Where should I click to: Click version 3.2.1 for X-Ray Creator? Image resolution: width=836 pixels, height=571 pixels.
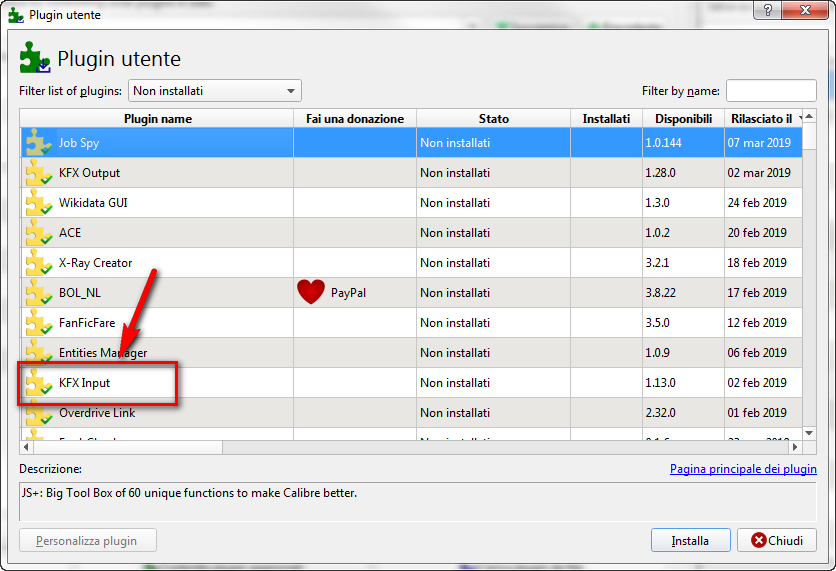[x=657, y=262]
